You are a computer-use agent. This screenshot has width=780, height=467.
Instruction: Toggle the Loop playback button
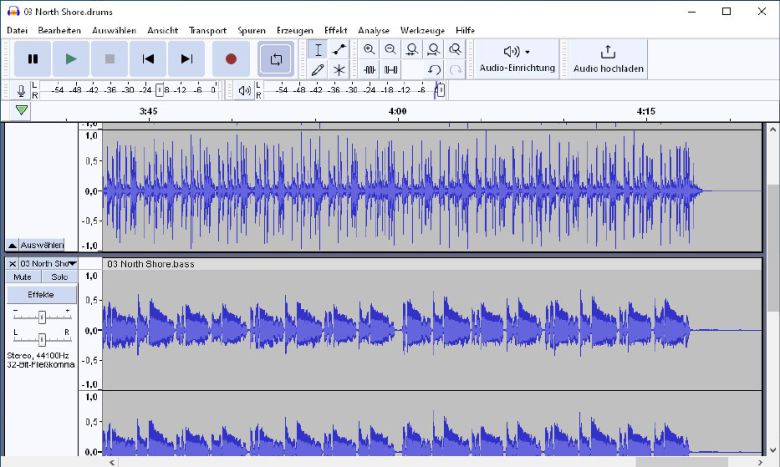point(276,59)
